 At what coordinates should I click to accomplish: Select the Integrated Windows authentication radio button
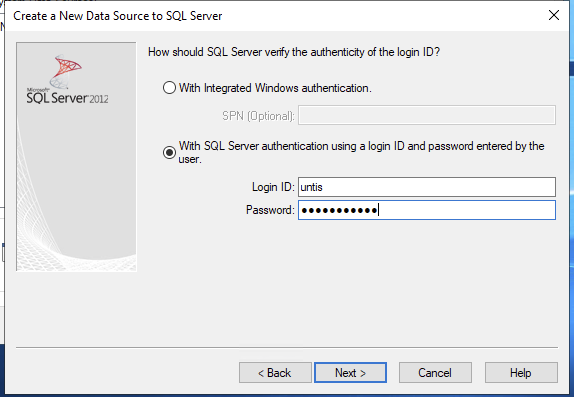pyautogui.click(x=169, y=88)
